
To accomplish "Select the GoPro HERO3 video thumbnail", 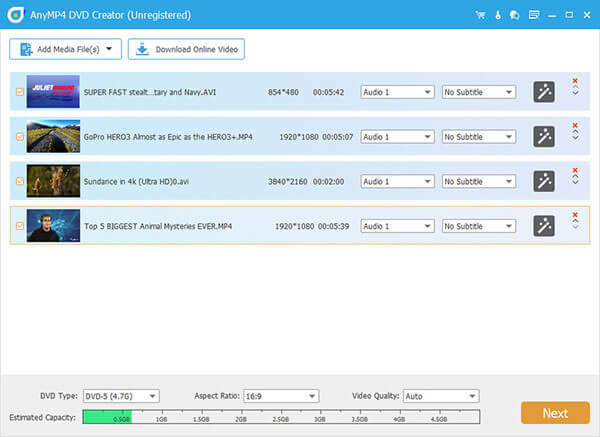I will coord(53,136).
